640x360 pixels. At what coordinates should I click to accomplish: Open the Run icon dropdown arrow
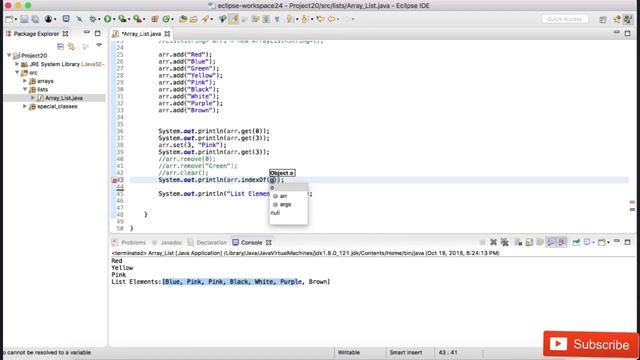(x=113, y=19)
